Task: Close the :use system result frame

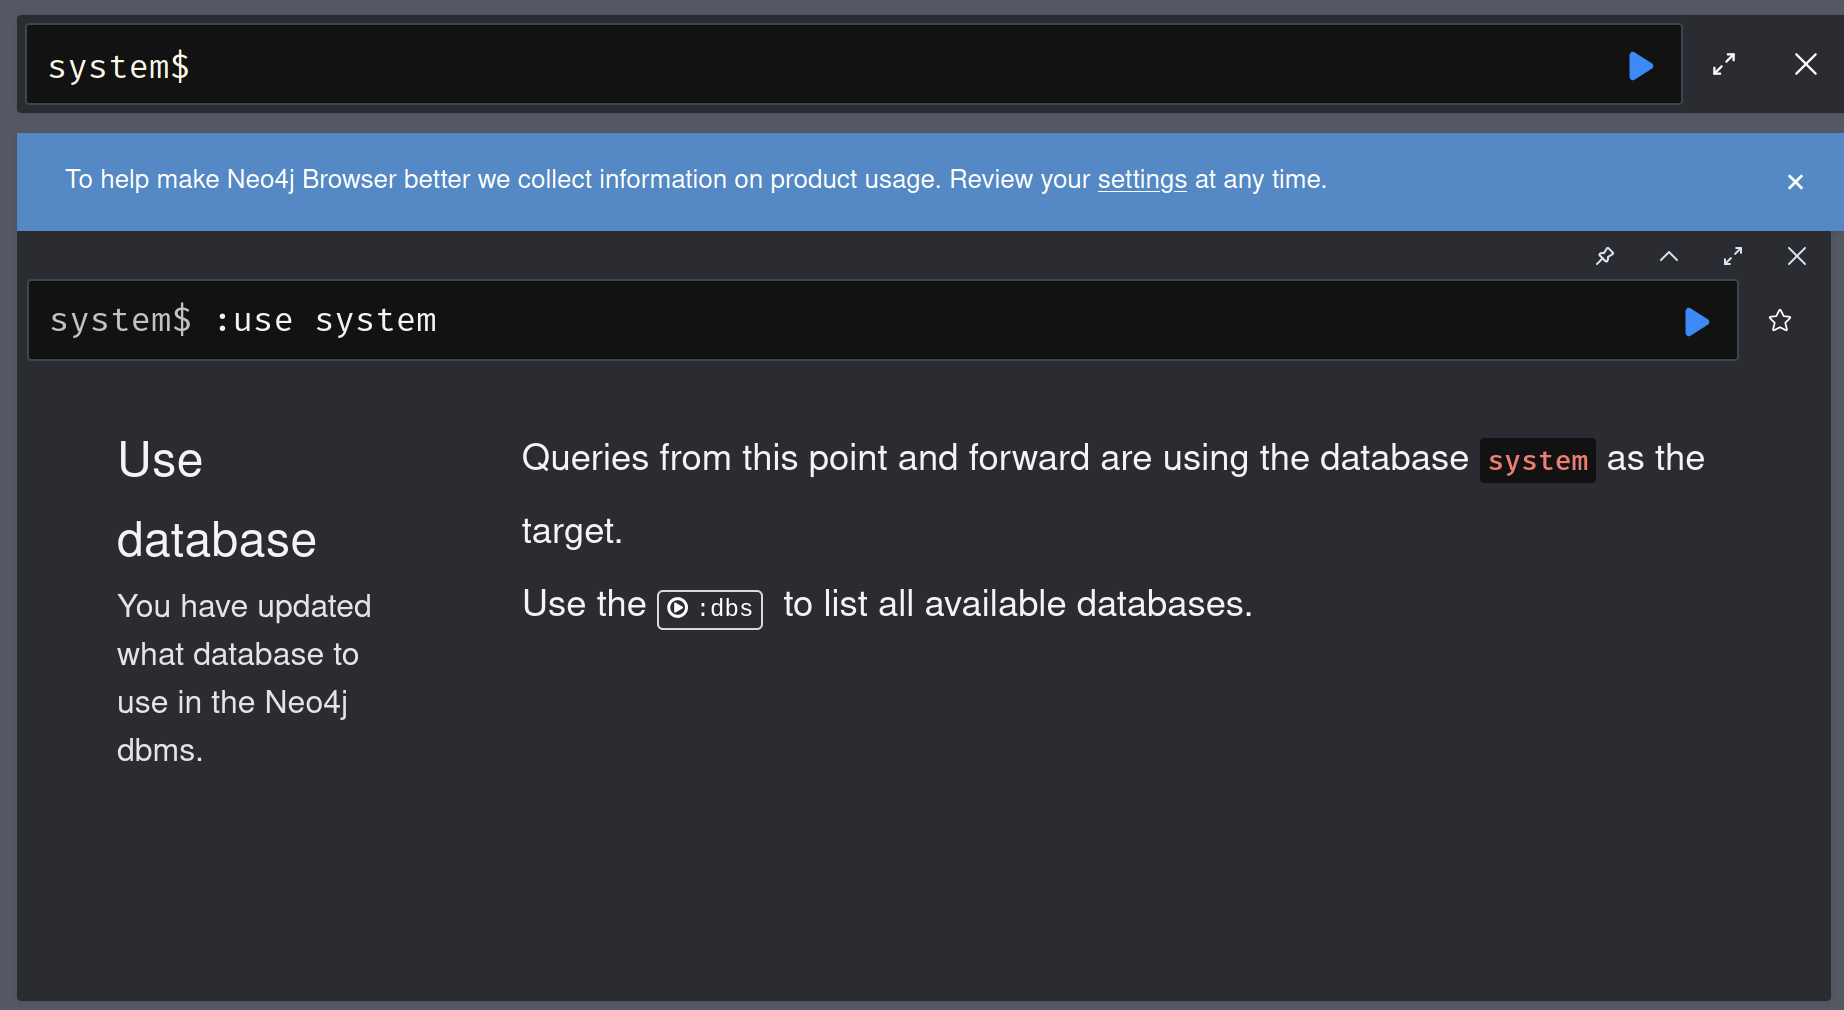Action: (x=1797, y=256)
